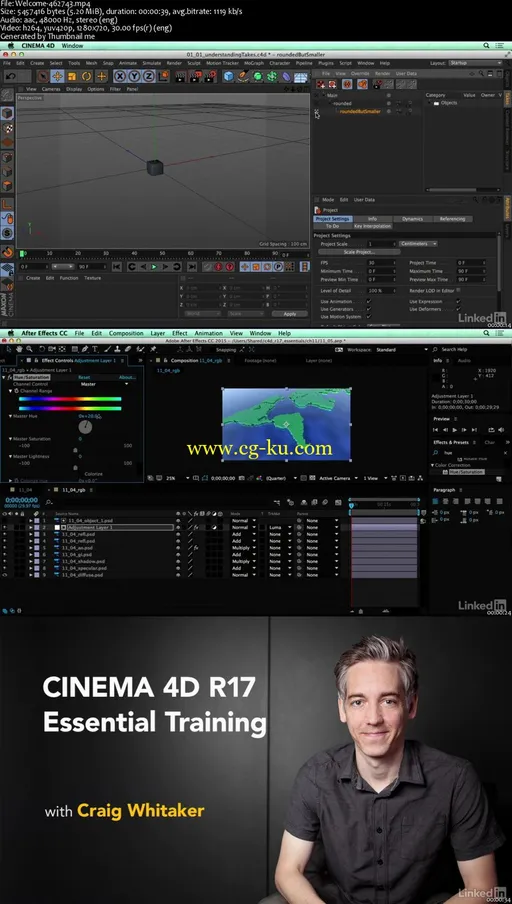Select the Hand tool in After Effects

pos(19,349)
